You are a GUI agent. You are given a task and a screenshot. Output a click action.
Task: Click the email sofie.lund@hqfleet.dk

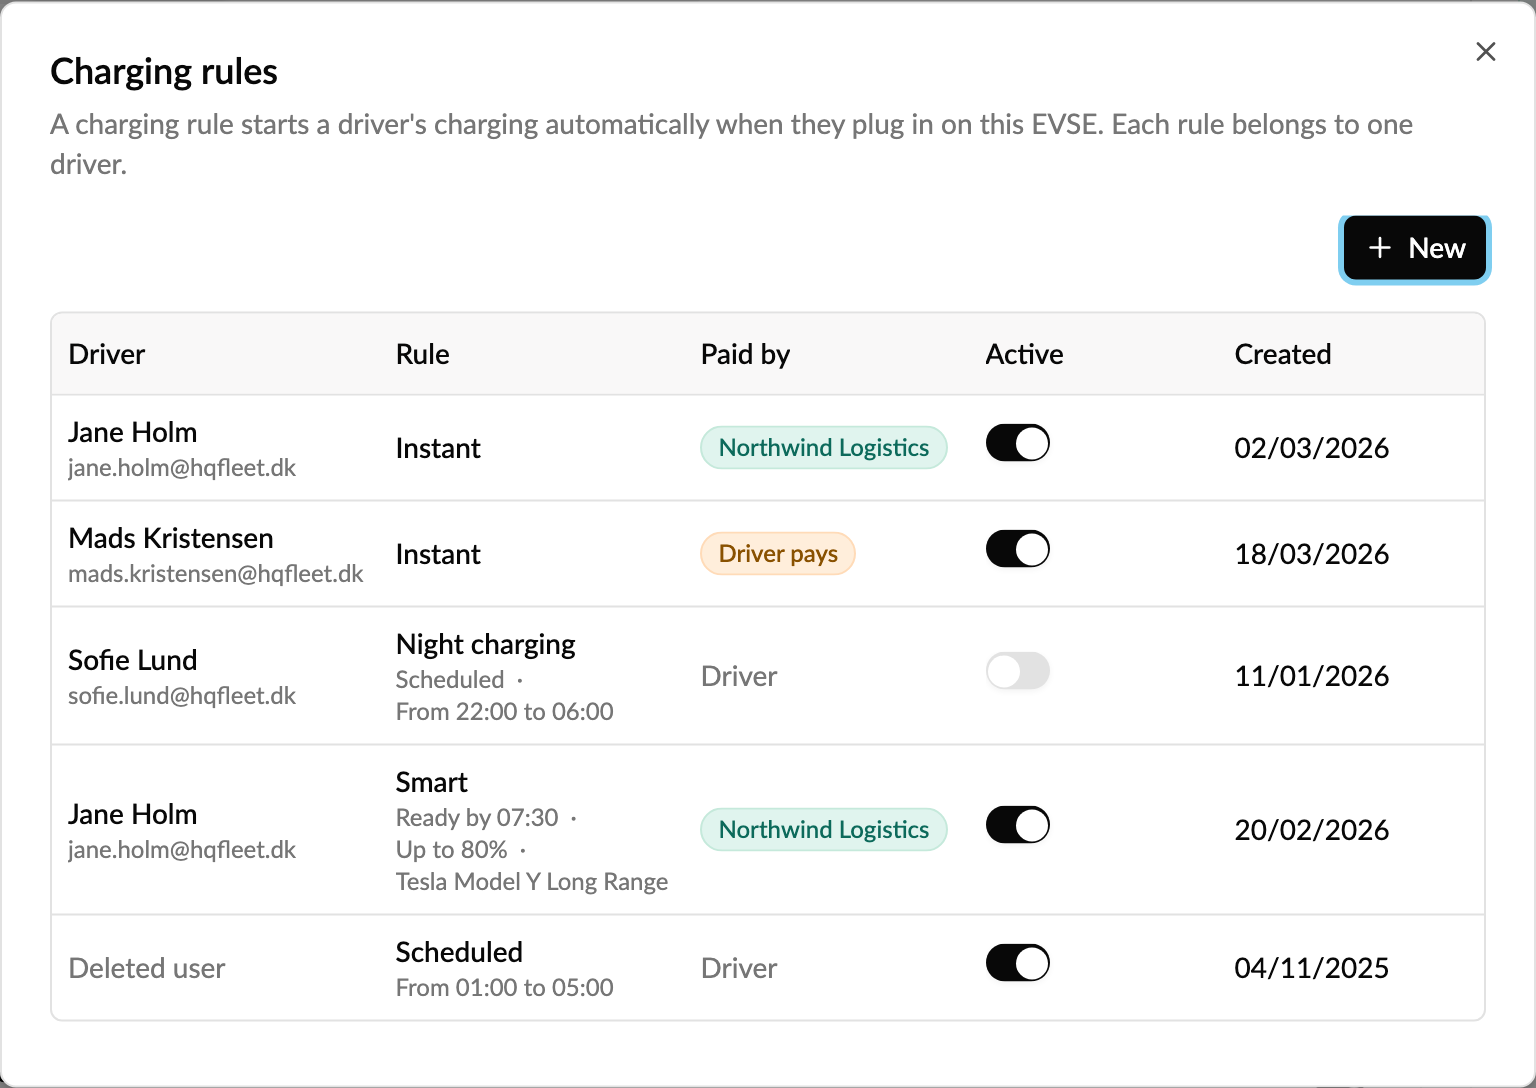coord(182,696)
